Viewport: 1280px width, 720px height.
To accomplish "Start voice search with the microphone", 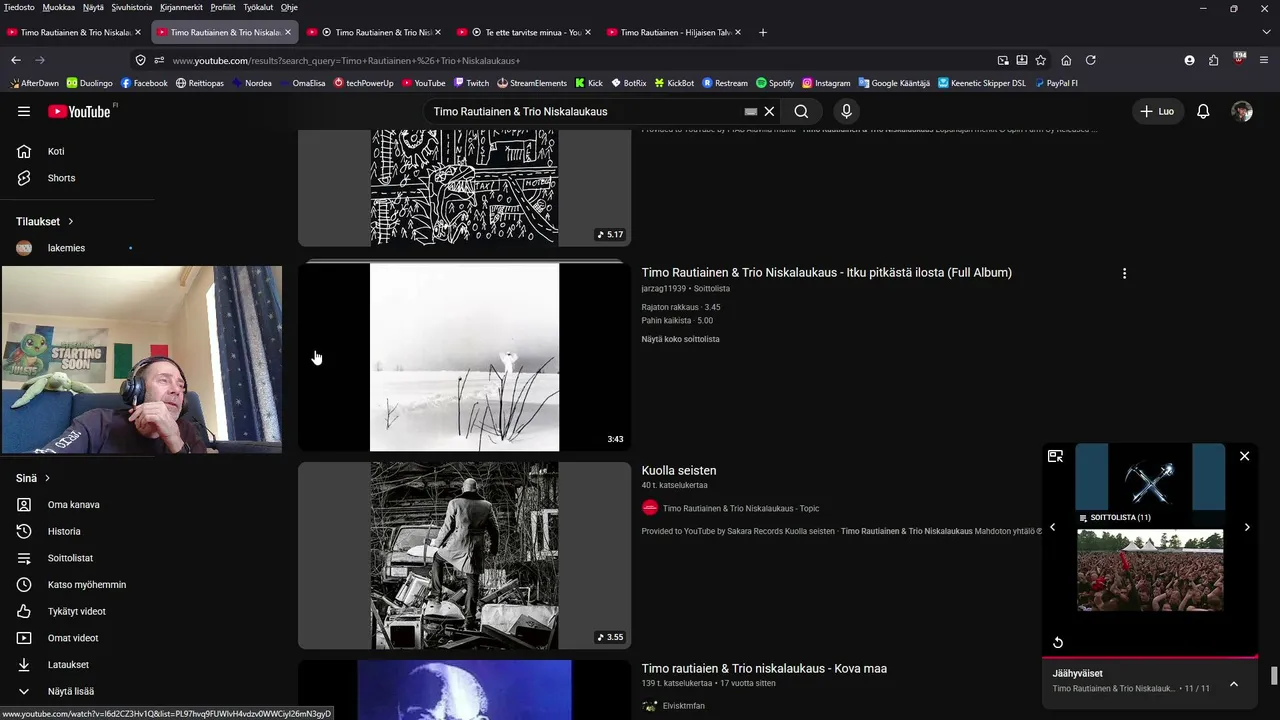I will (846, 111).
